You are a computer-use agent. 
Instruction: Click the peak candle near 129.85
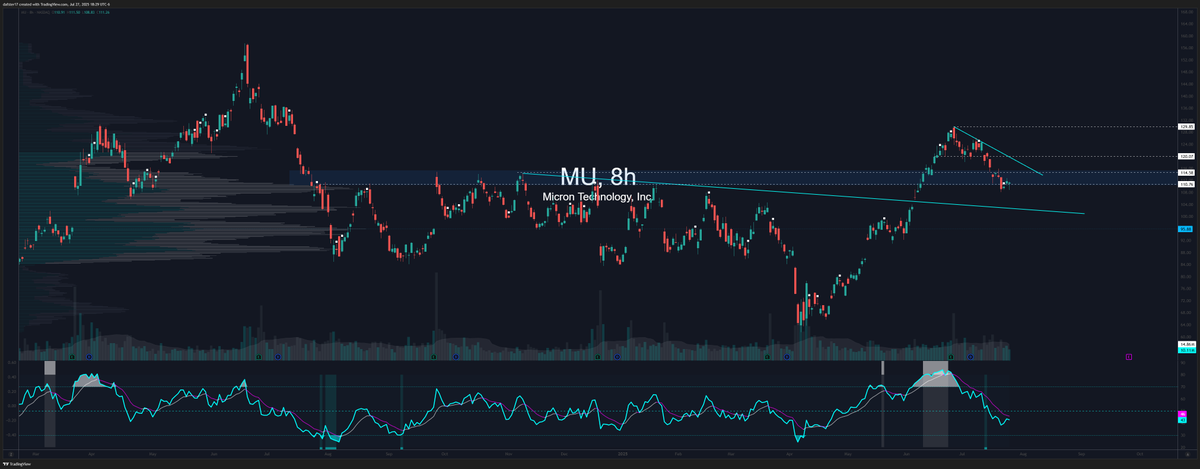[954, 133]
